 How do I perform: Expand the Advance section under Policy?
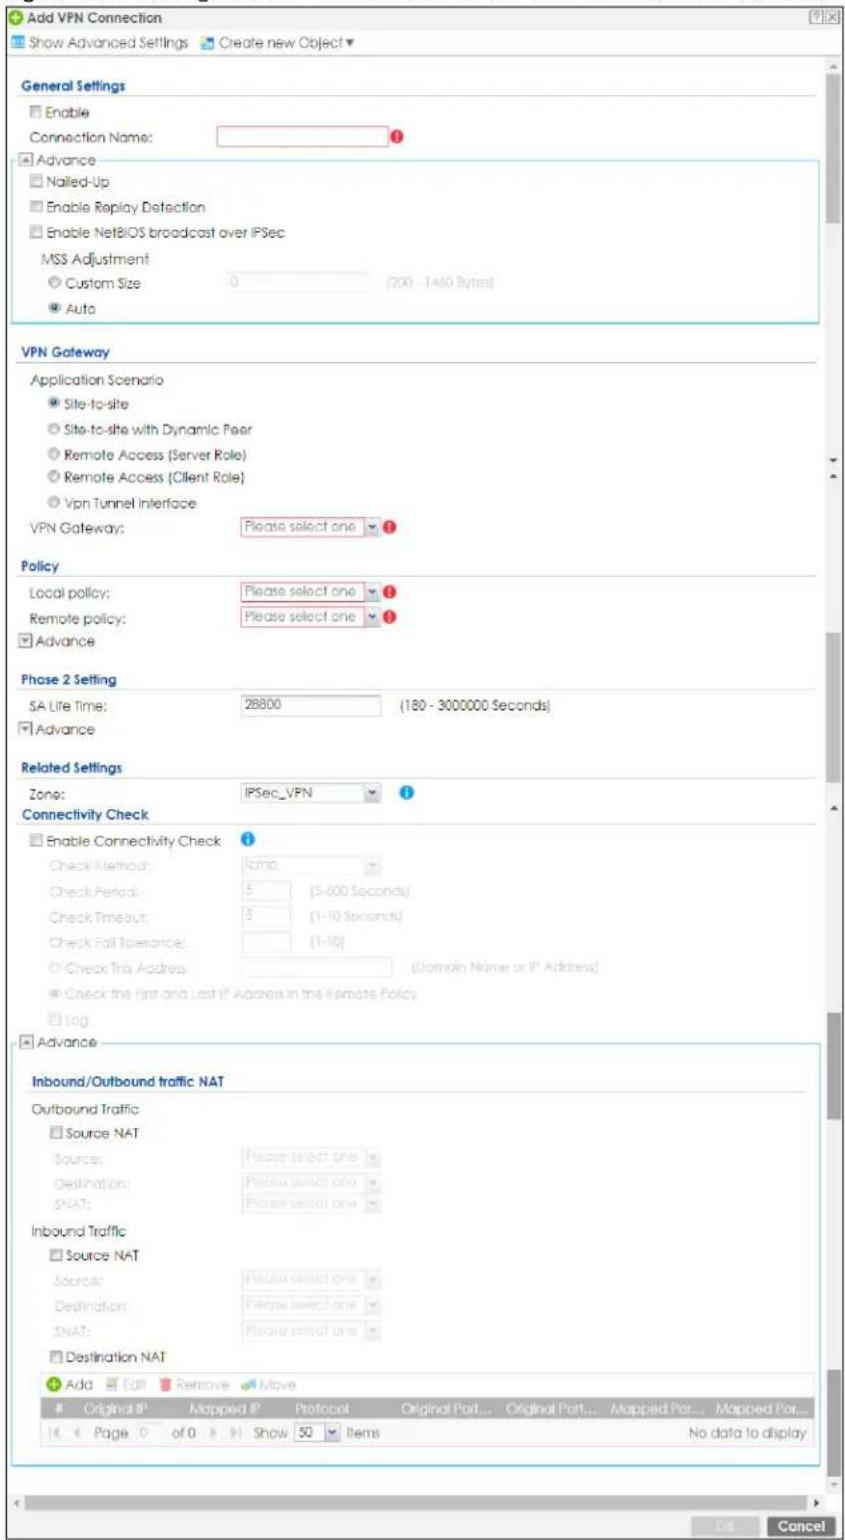[25, 639]
